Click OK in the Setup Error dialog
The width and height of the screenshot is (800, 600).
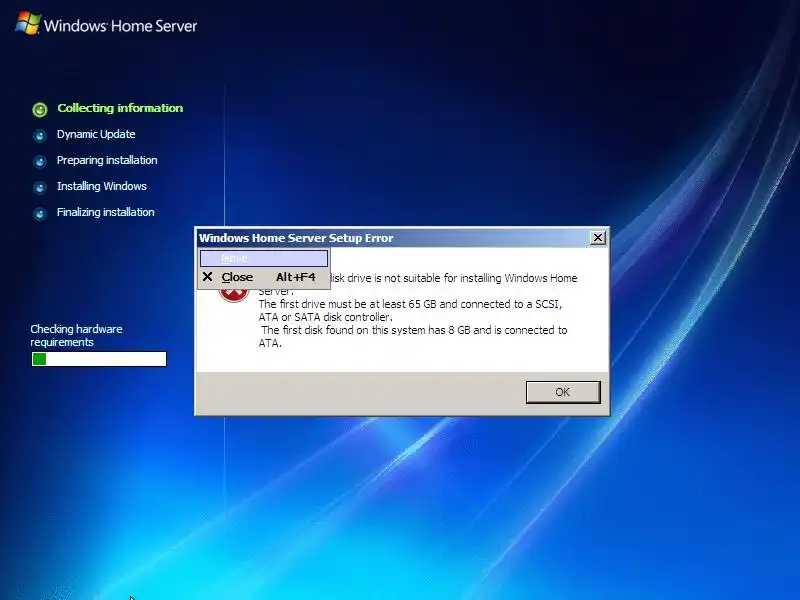click(563, 392)
